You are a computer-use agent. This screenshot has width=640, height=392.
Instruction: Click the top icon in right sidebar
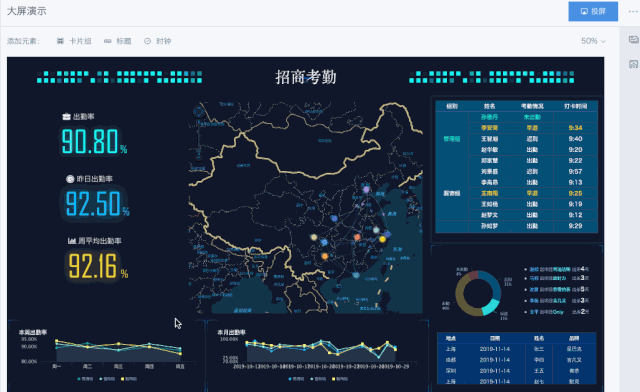tap(633, 40)
